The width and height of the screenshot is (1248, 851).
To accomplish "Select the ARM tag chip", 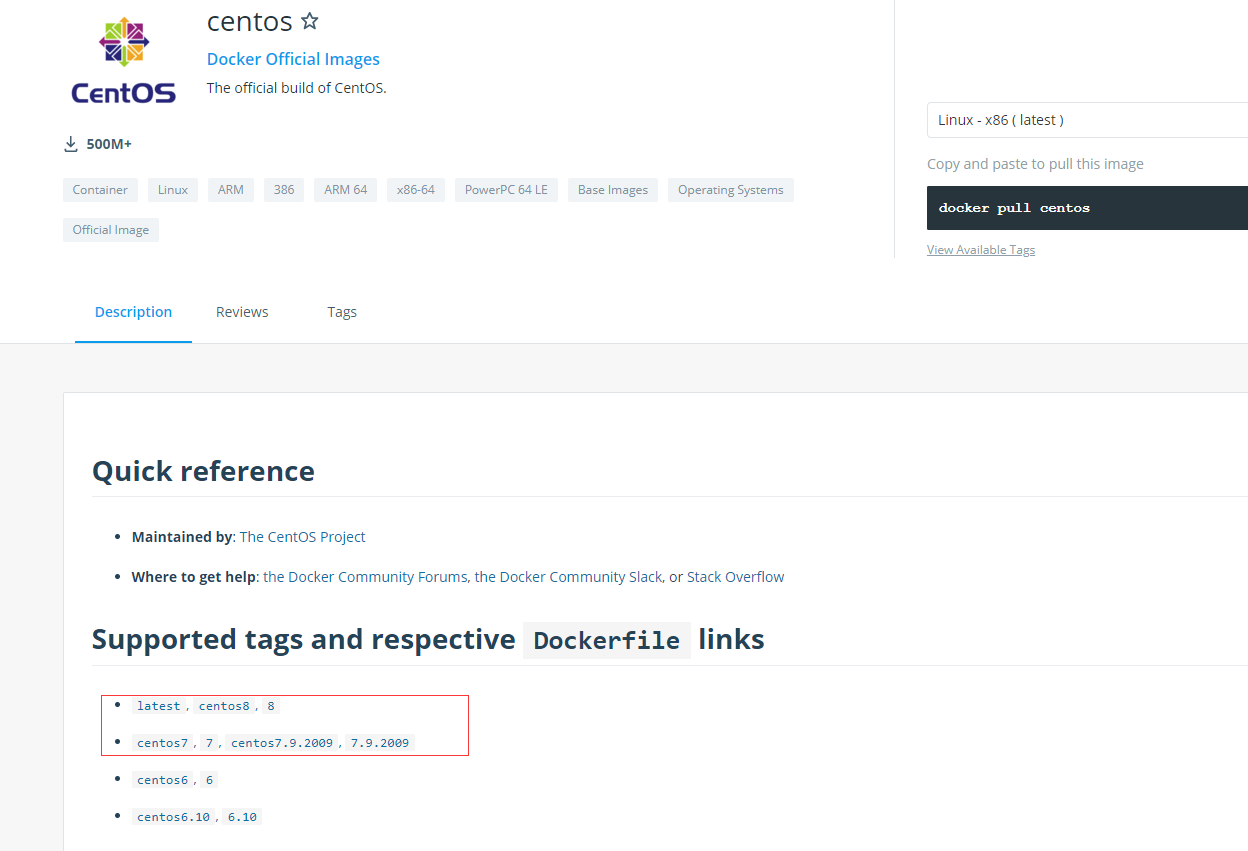I will click(231, 190).
